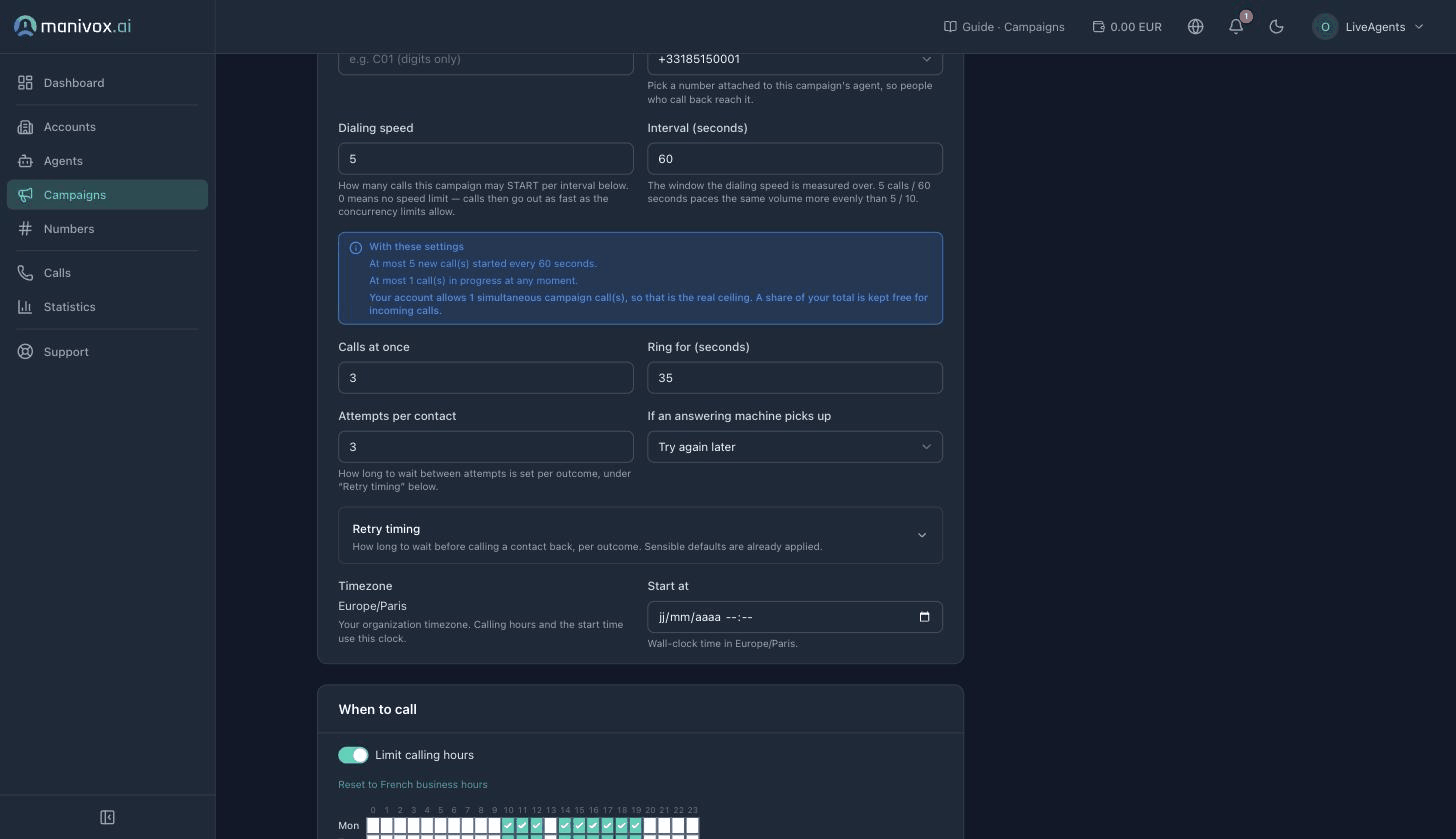
Task: Go to Accounts in the sidebar
Action: tap(107, 127)
